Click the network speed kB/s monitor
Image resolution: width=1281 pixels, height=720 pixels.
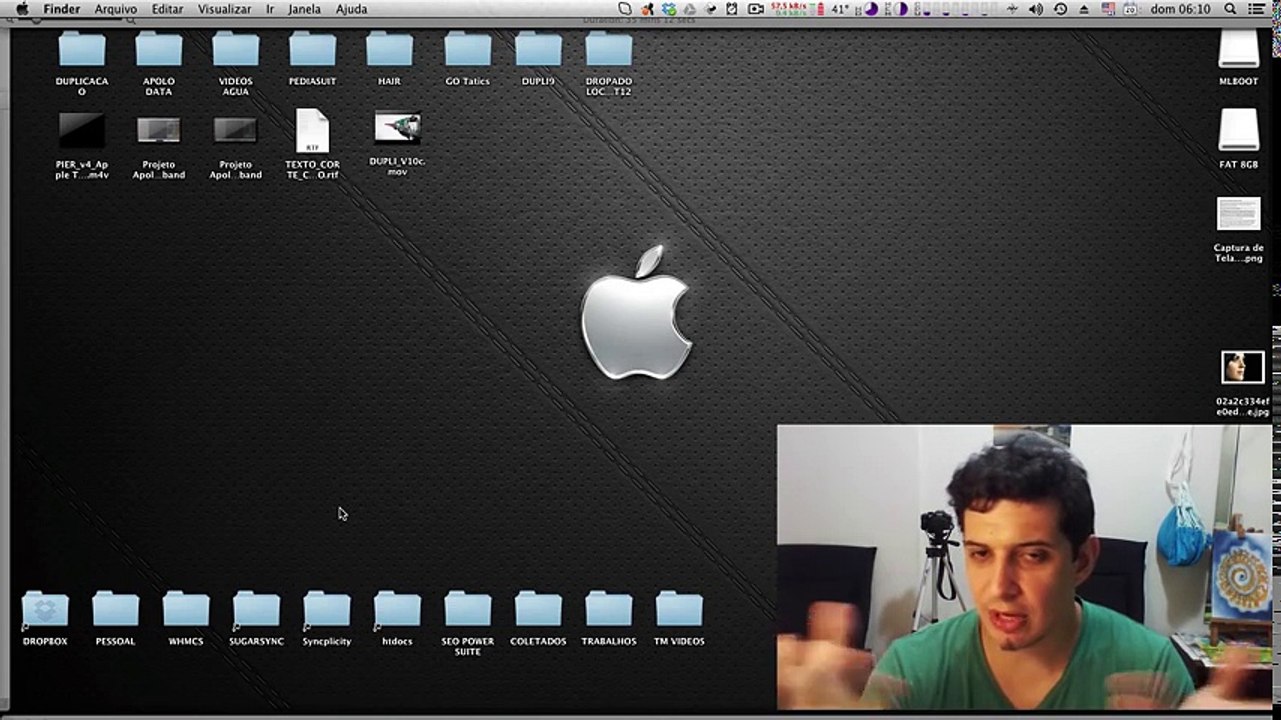[x=788, y=9]
